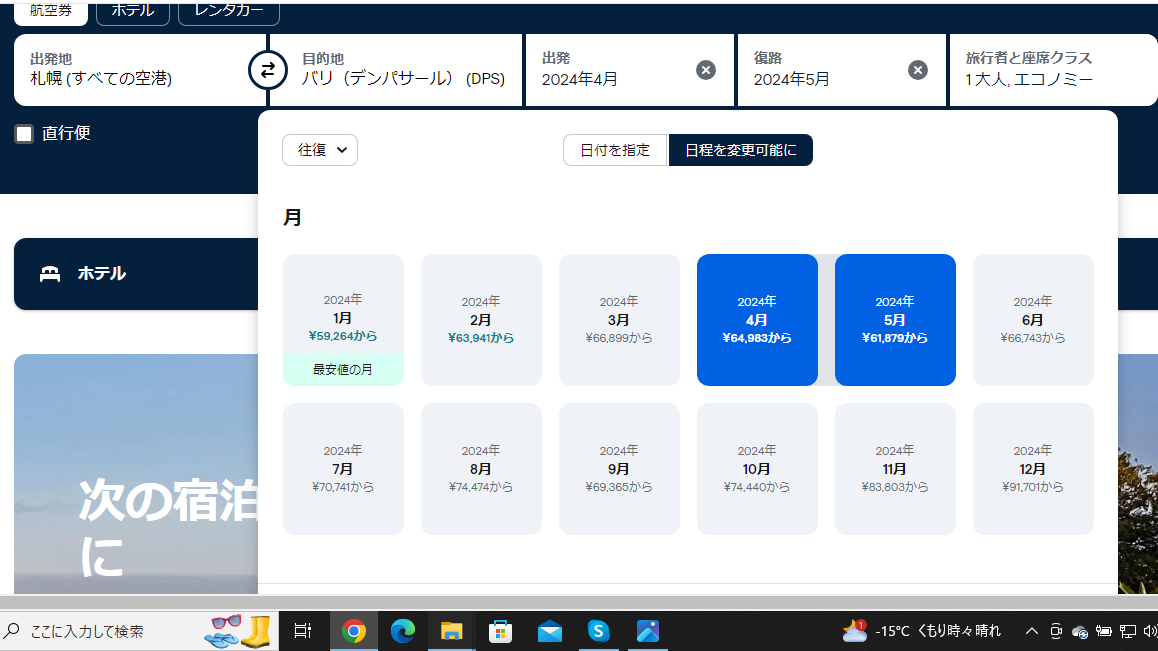Clear the return date 2024年5月

(917, 70)
